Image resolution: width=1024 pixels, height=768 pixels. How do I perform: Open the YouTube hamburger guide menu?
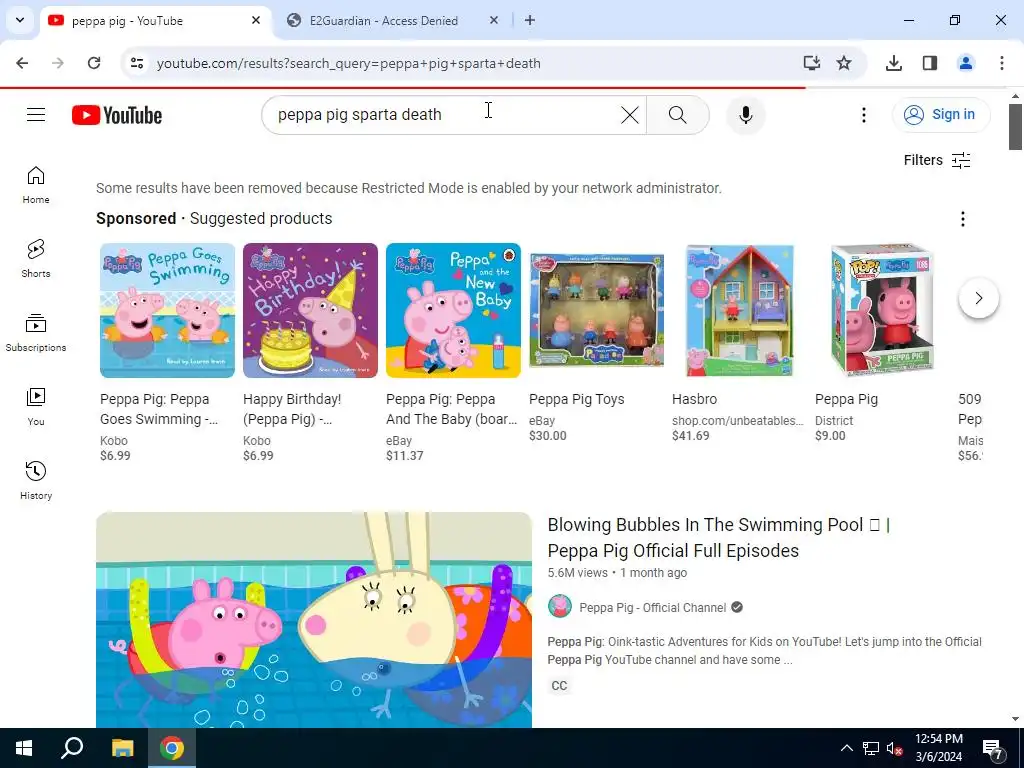[36, 115]
